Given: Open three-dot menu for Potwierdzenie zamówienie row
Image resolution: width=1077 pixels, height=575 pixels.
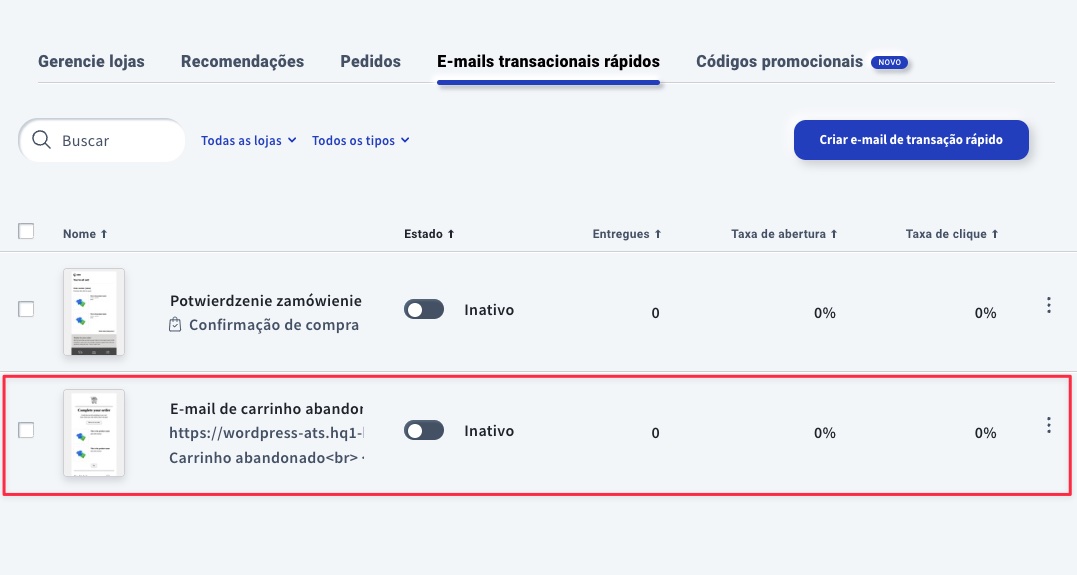Looking at the screenshot, I should 1048,306.
